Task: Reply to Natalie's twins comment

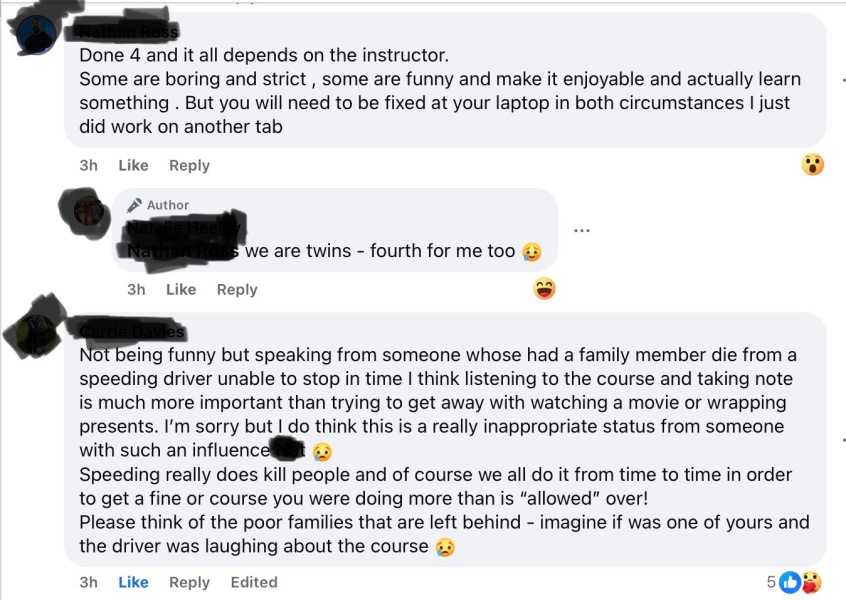Action: 237,289
